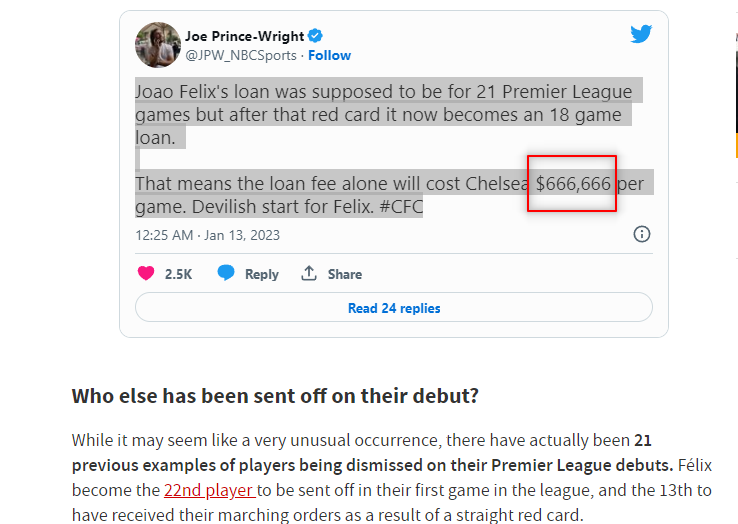Click the 2.5K likes count
This screenshot has height=524, width=738.
pyautogui.click(x=178, y=274)
